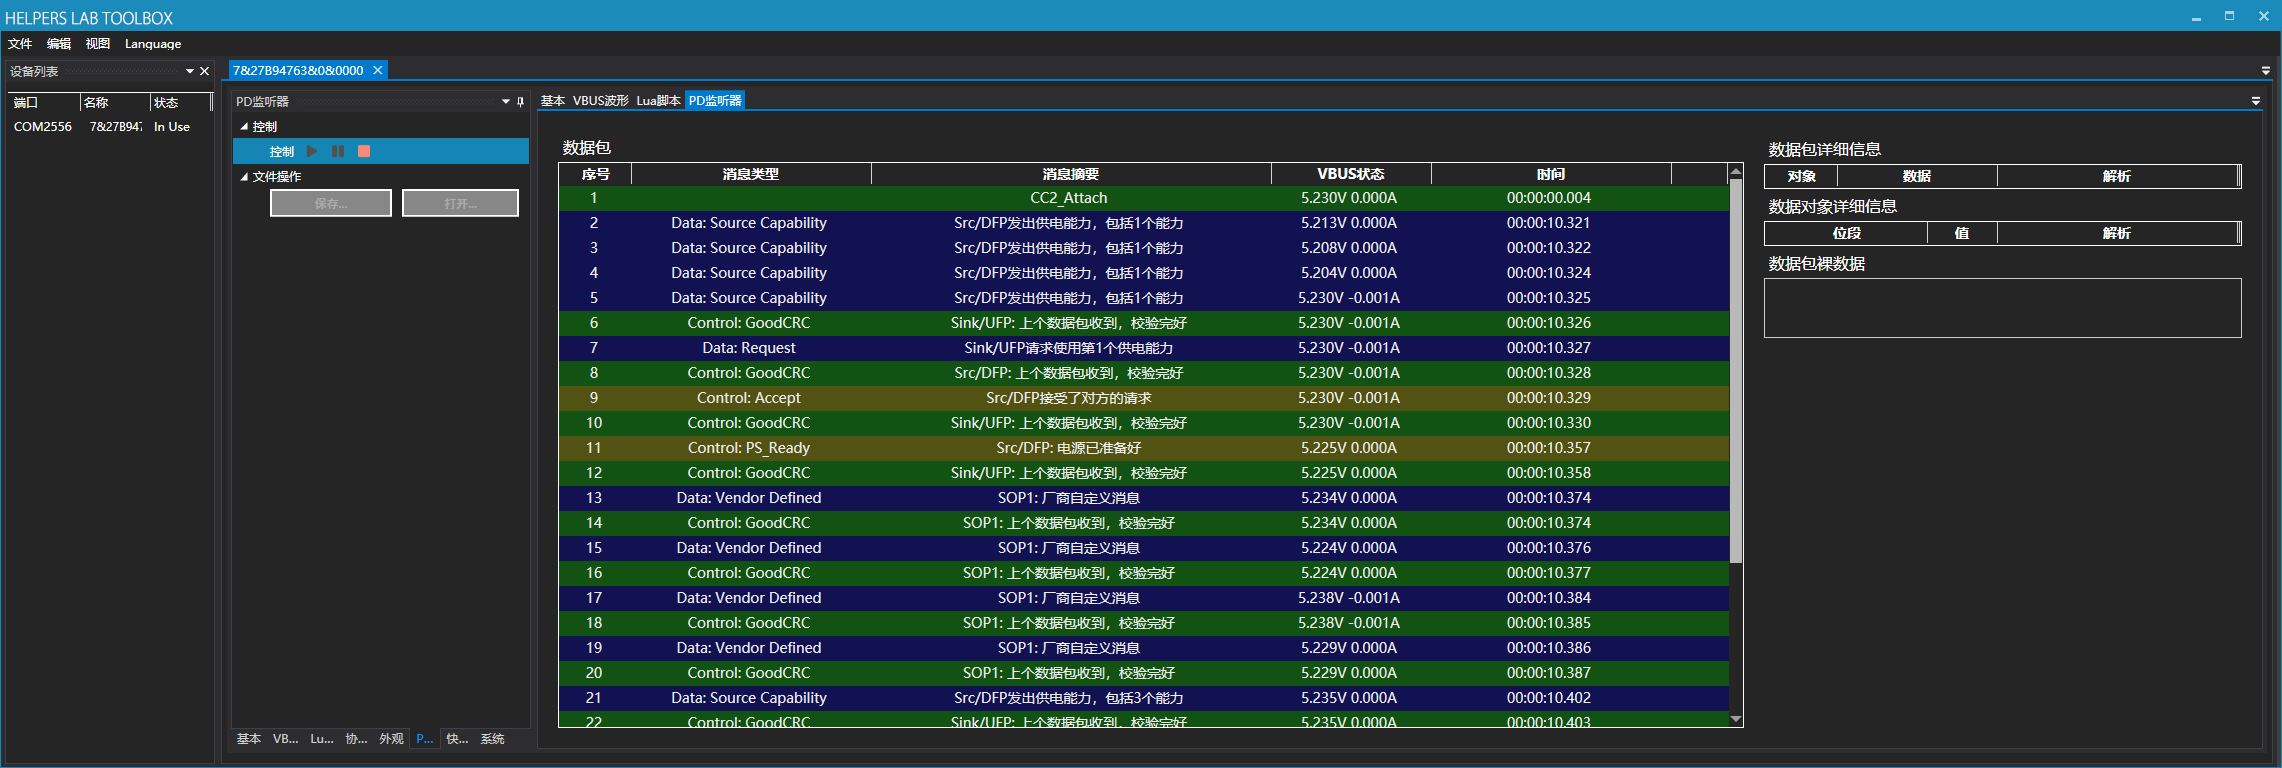Switch to bottom 快... panel tab
The image size is (2282, 768).
[457, 739]
